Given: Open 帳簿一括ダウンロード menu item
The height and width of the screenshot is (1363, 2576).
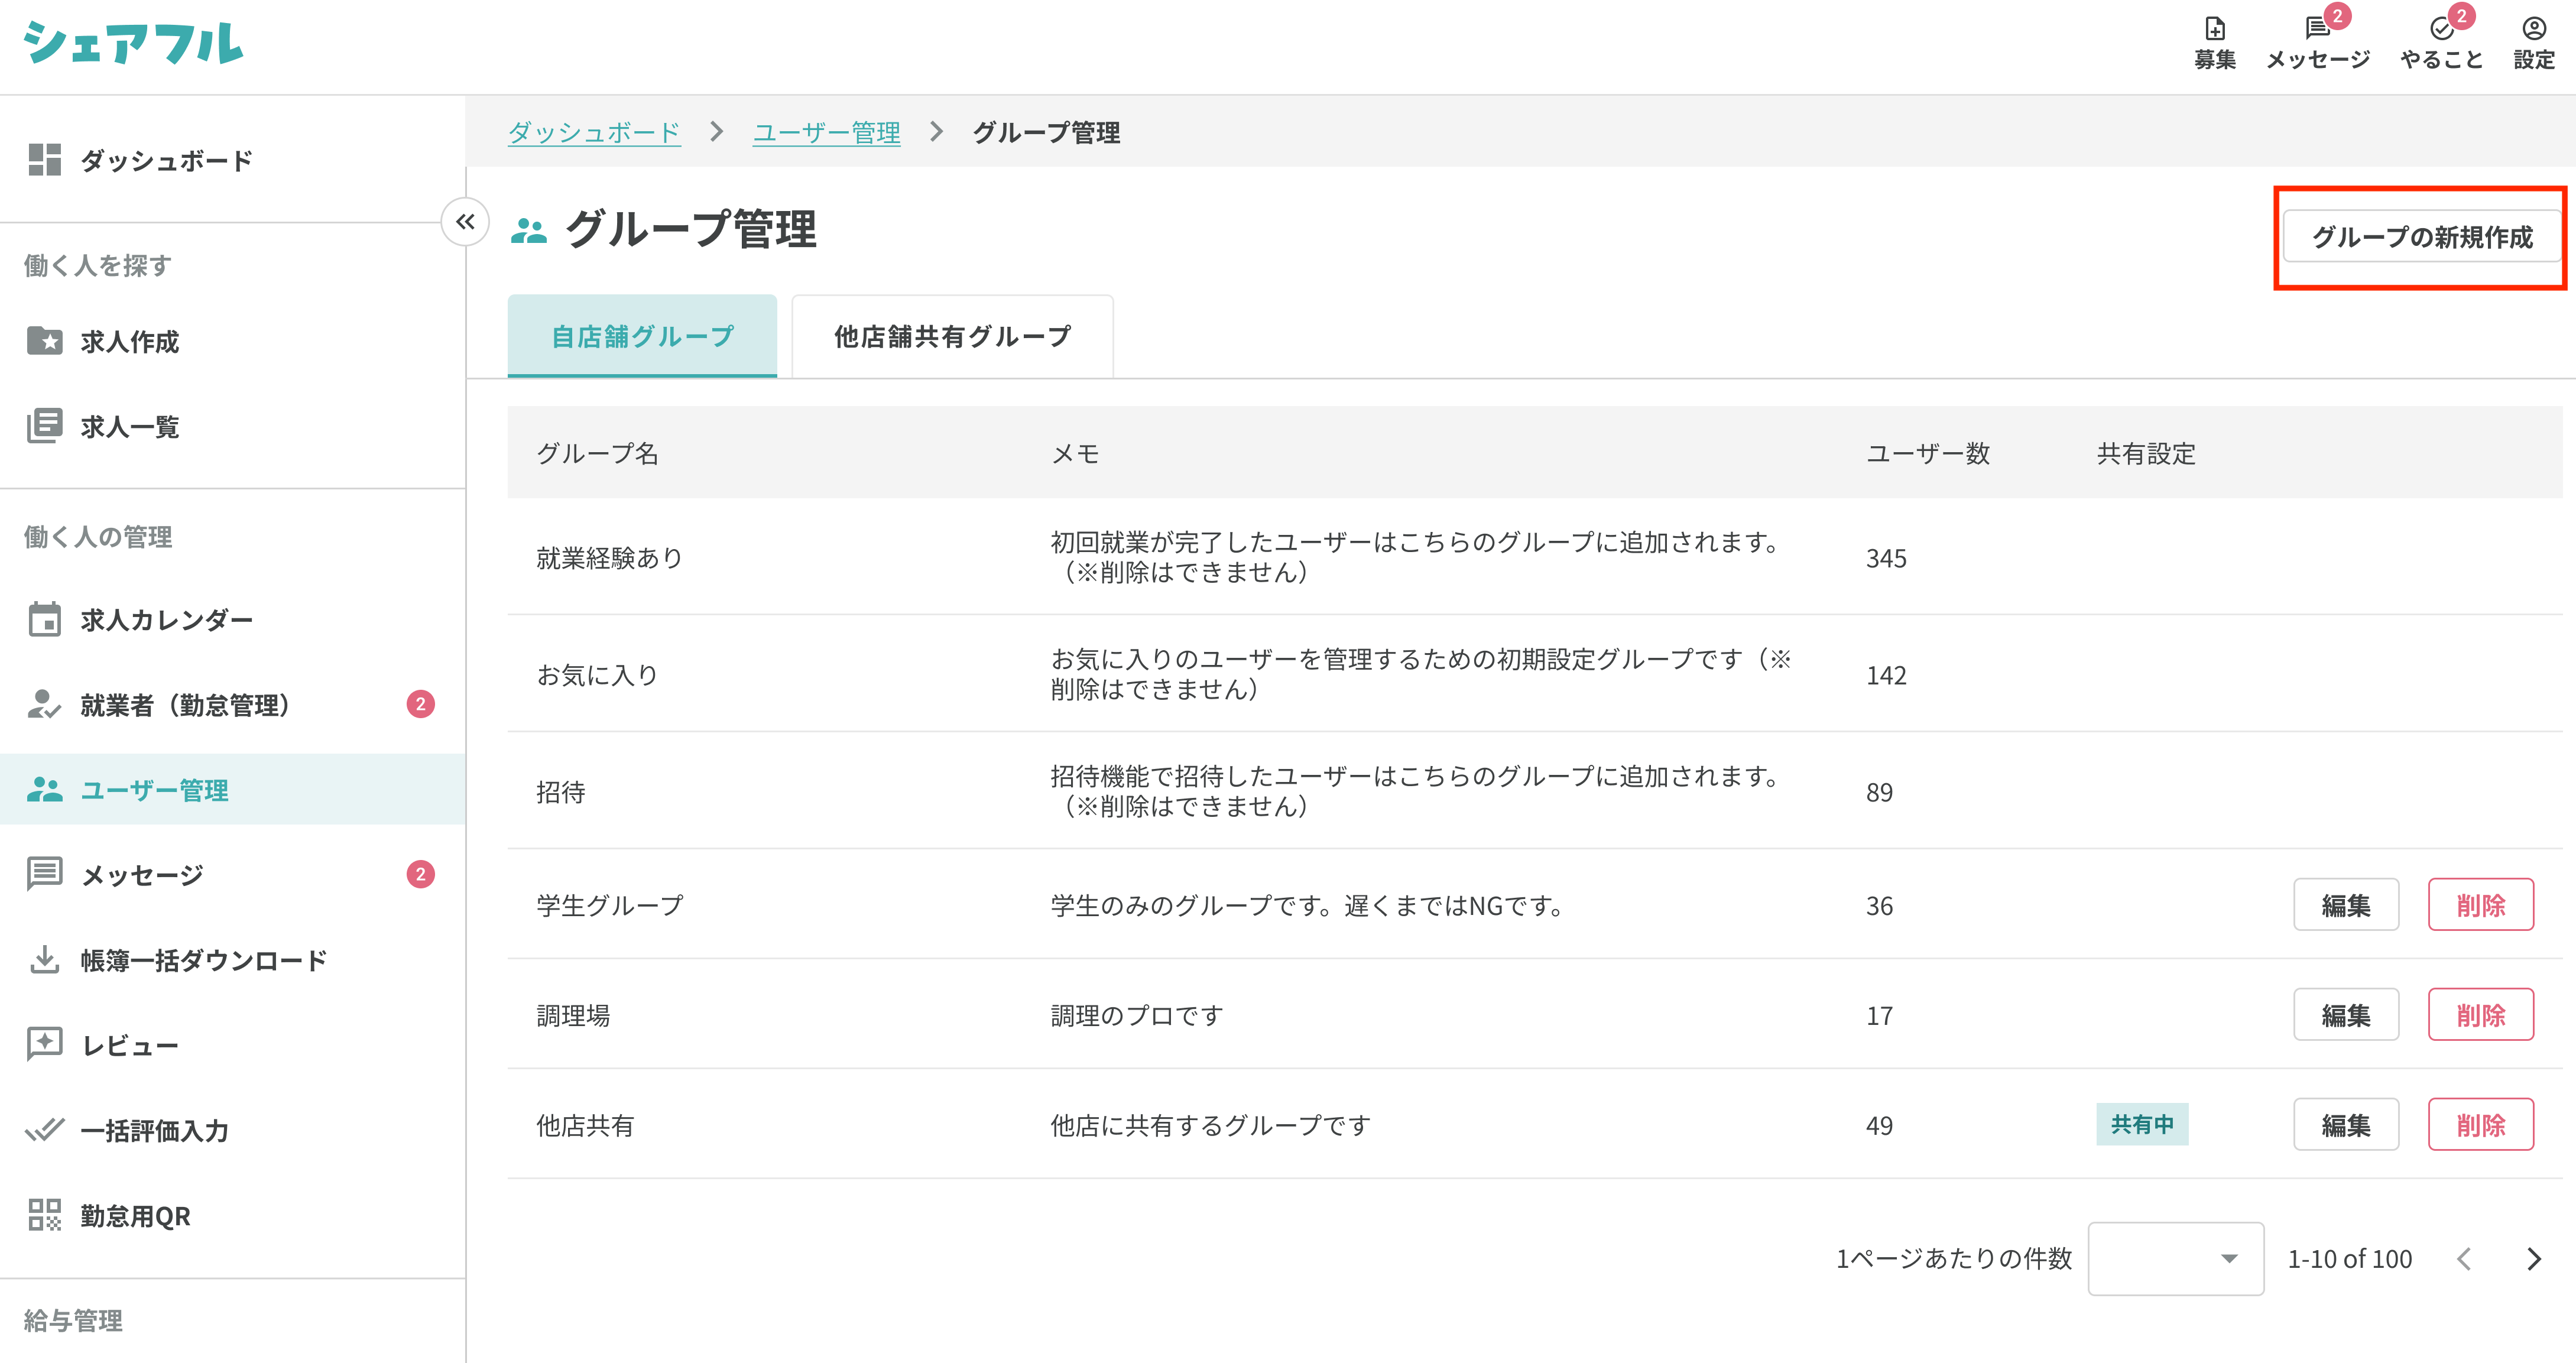Looking at the screenshot, I should (232, 959).
